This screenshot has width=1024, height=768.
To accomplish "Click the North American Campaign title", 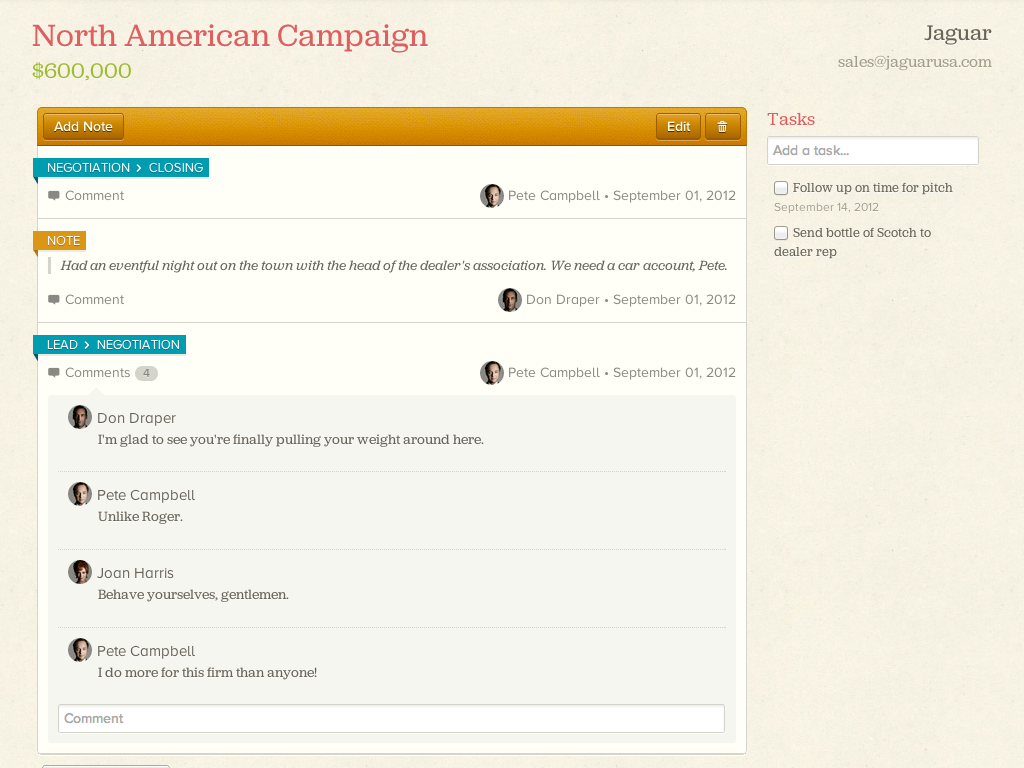I will coord(230,36).
